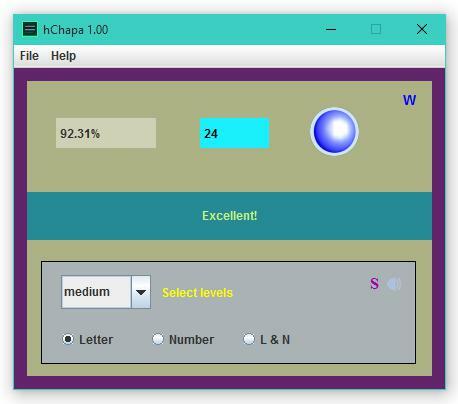Click the hChapa 1.00 title text
This screenshot has width=458, height=404.
[x=76, y=30]
